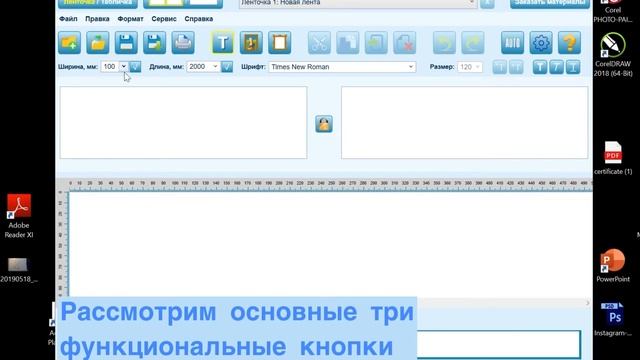This screenshot has height=360, width=640.
Task: Apply length with the check button beside 2000
Action: point(227,67)
